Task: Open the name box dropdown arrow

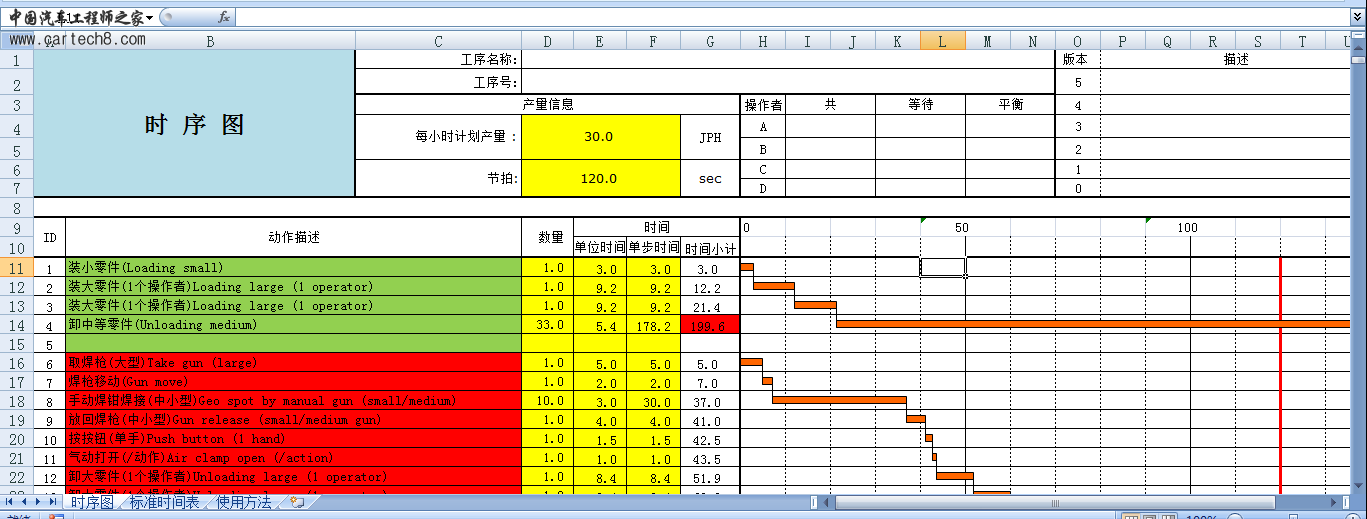Action: 148,18
